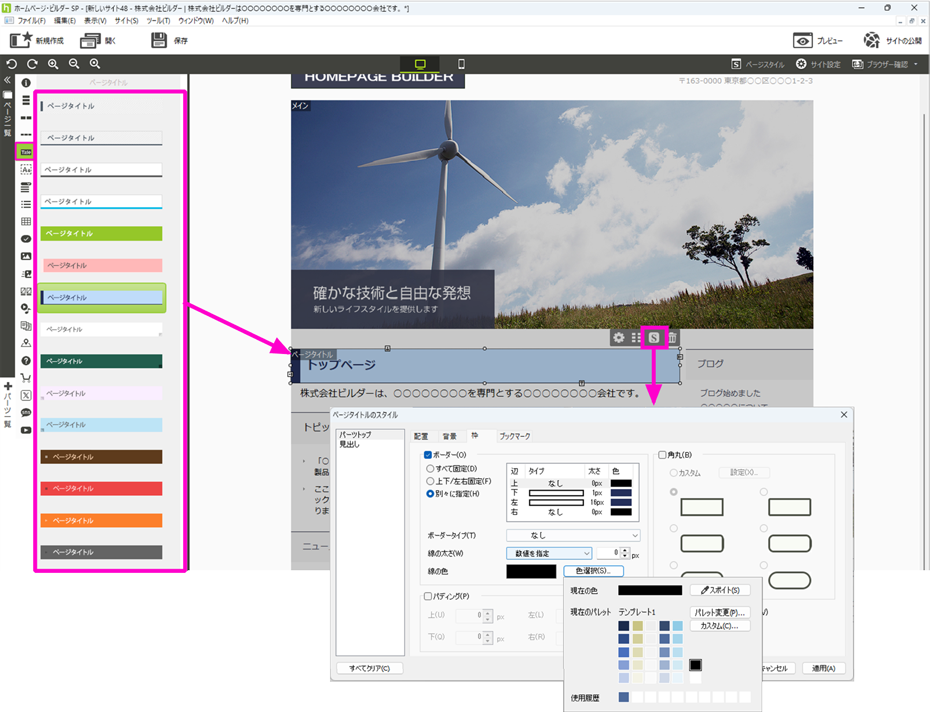
Task: Click the undo arrow icon
Action: 12,63
